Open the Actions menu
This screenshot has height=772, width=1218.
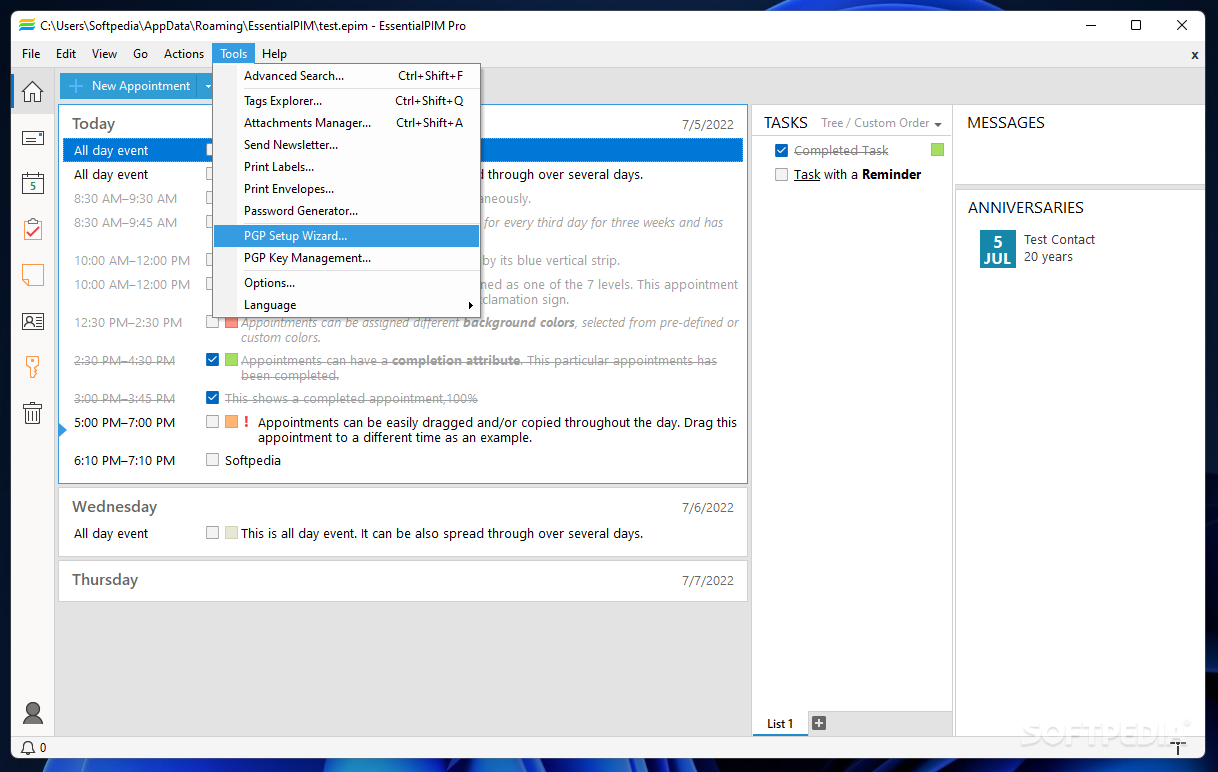[x=184, y=54]
